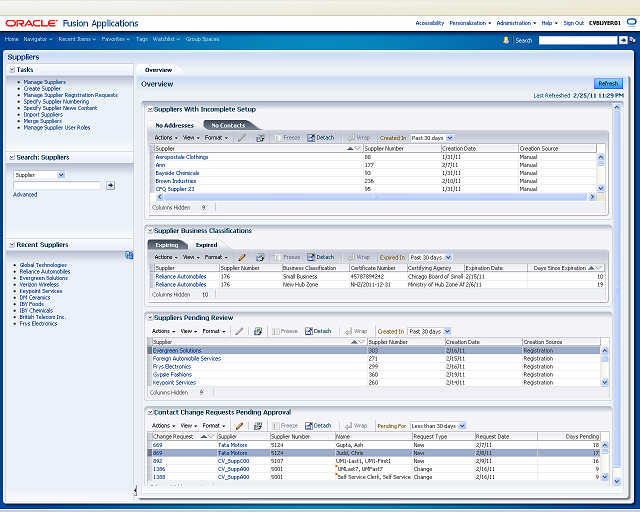Open Actions menu in Suppliers Pending Review
640x512 pixels.
click(164, 331)
